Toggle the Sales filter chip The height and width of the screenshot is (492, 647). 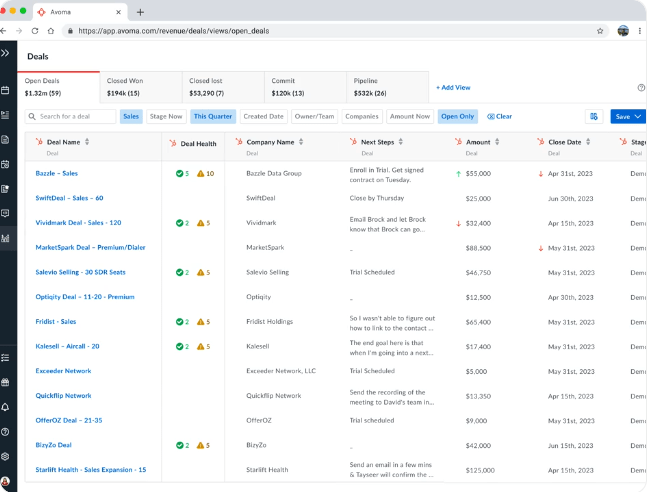click(131, 116)
